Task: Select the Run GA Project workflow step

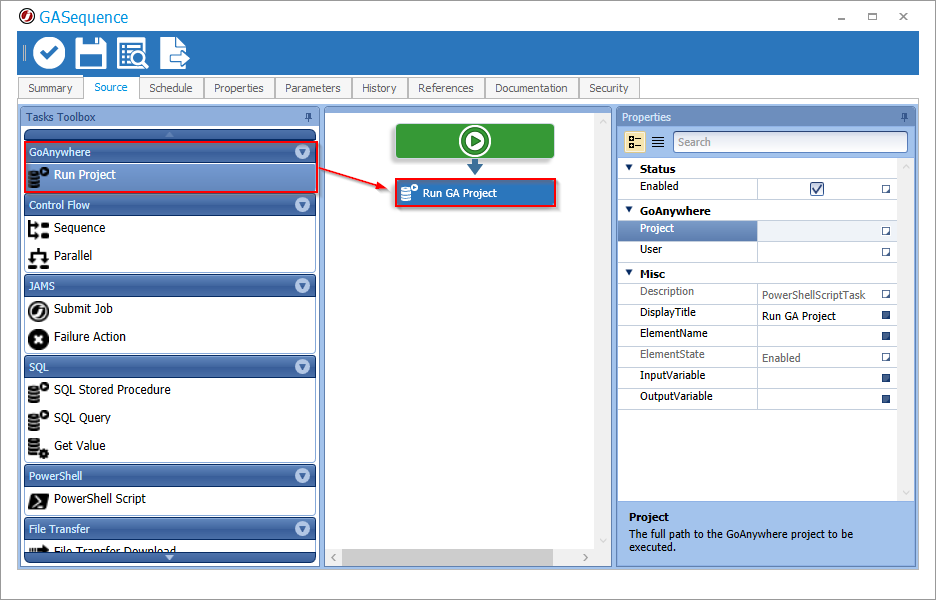Action: [x=475, y=193]
